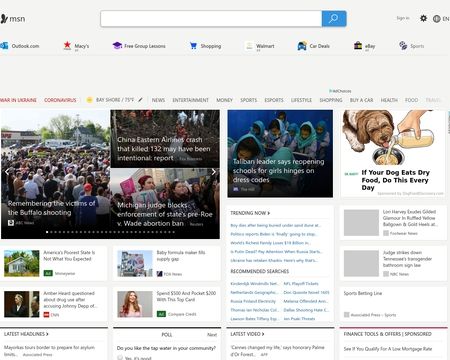Open Amber Heard article thumbnail
This screenshot has height=360, width=450.
22,304
